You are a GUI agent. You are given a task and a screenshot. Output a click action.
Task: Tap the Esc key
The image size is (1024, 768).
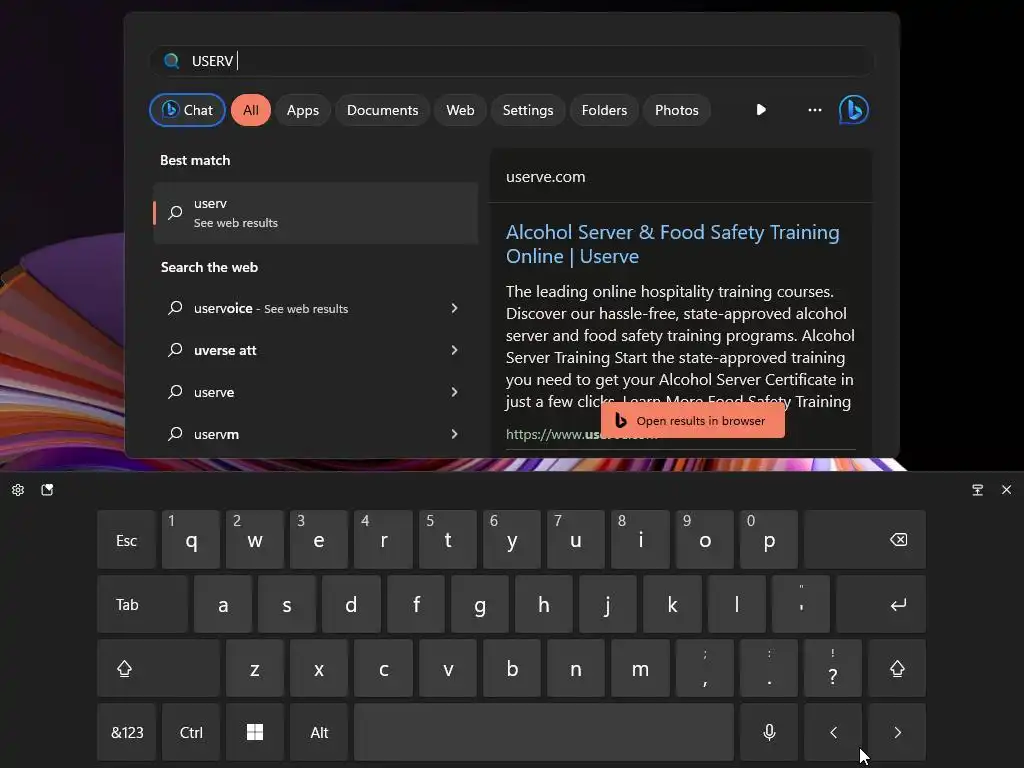[126, 540]
